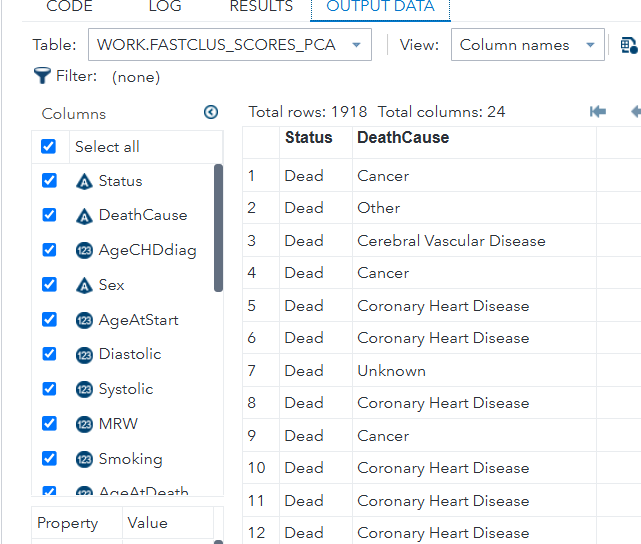Open the View dropdown showing Column names
Screen dimensions: 641x544
527,45
